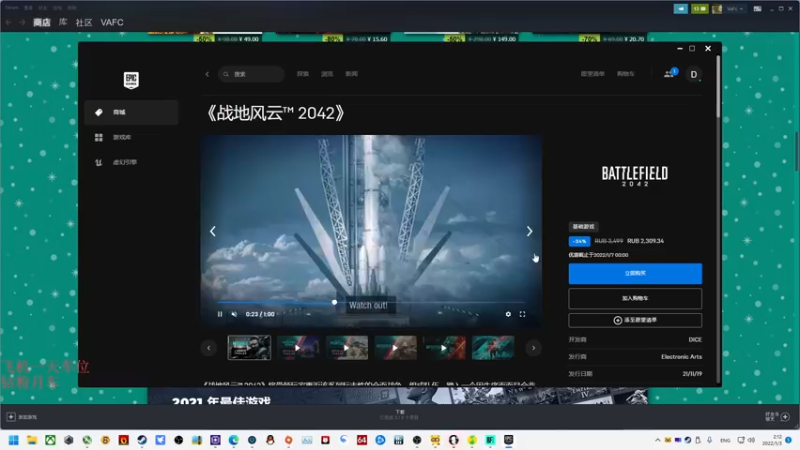
Task: Click Steam forward navigation arrow
Action: coord(22,22)
